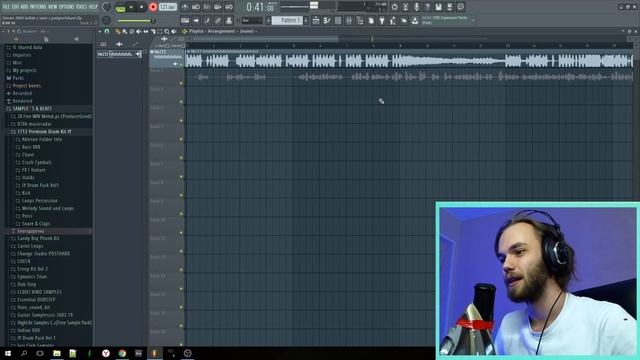The image size is (640, 360).
Task: Toggle the Browser panel icon
Action: click(360, 20)
